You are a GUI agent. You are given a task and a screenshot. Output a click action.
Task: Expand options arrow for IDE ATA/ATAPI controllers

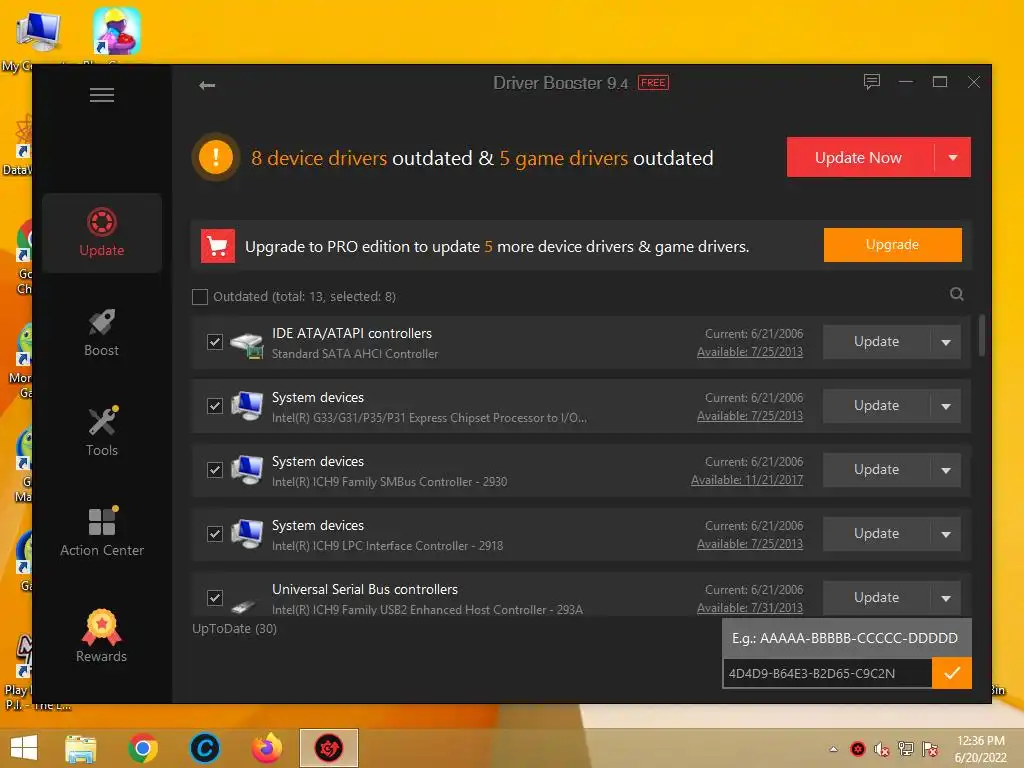[x=946, y=342]
